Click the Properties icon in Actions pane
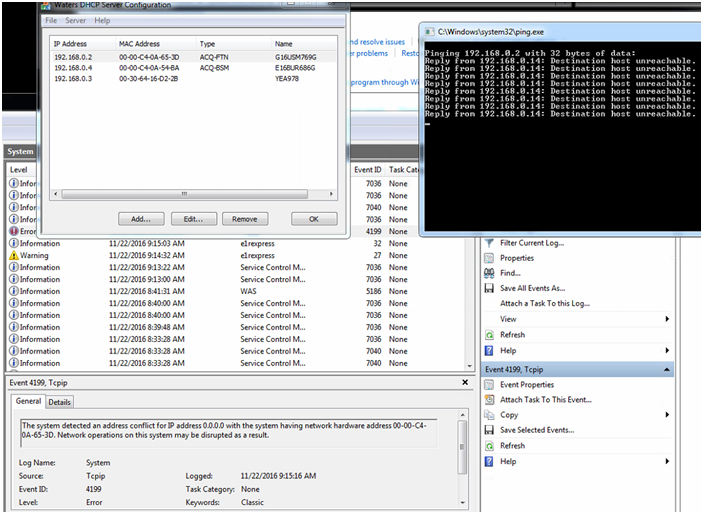The width and height of the screenshot is (703, 514). (x=489, y=258)
